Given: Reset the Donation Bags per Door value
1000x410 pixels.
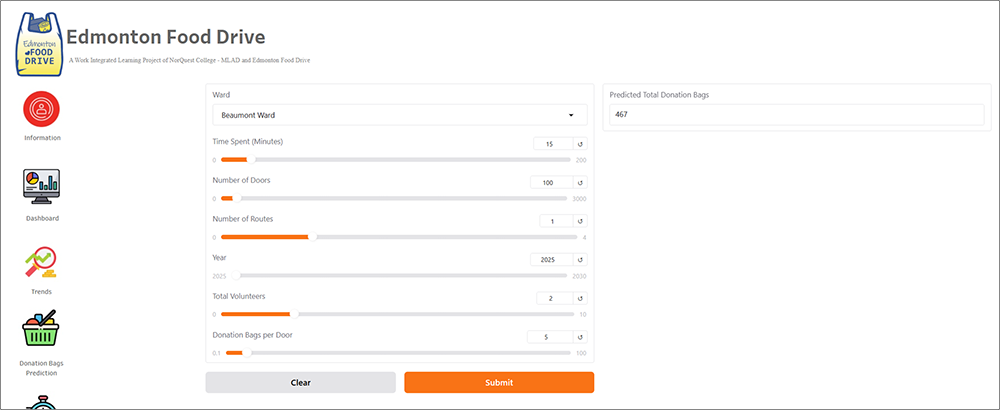Looking at the screenshot, I should pos(580,337).
